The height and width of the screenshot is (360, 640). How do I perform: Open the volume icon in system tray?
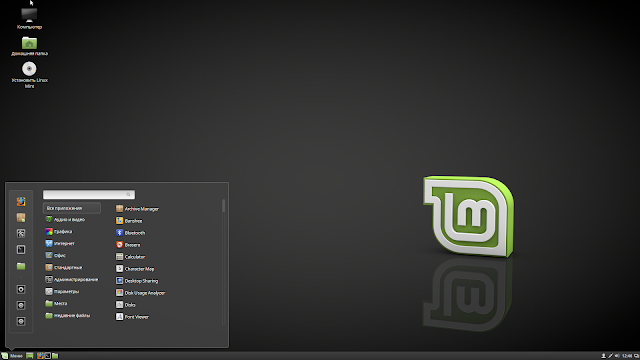coord(617,356)
